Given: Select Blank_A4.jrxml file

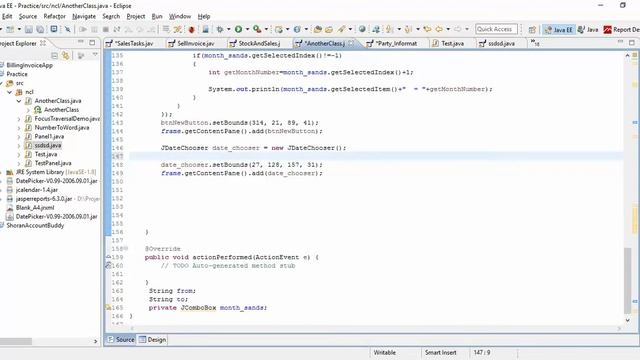Looking at the screenshot, I should pyautogui.click(x=35, y=208).
